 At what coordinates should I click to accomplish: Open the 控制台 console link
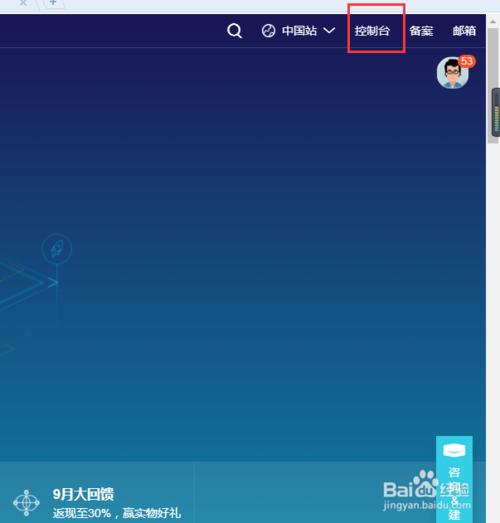[x=372, y=31]
